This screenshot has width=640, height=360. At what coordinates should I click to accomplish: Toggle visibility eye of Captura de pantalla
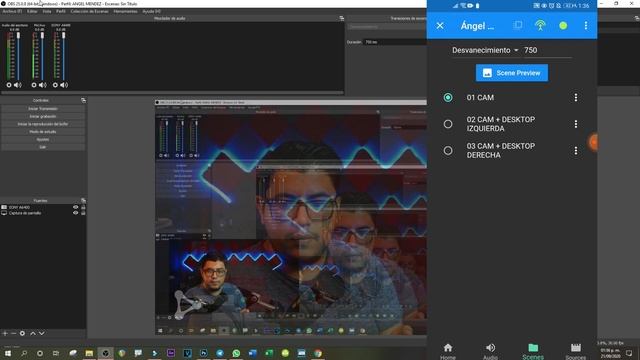[76, 213]
